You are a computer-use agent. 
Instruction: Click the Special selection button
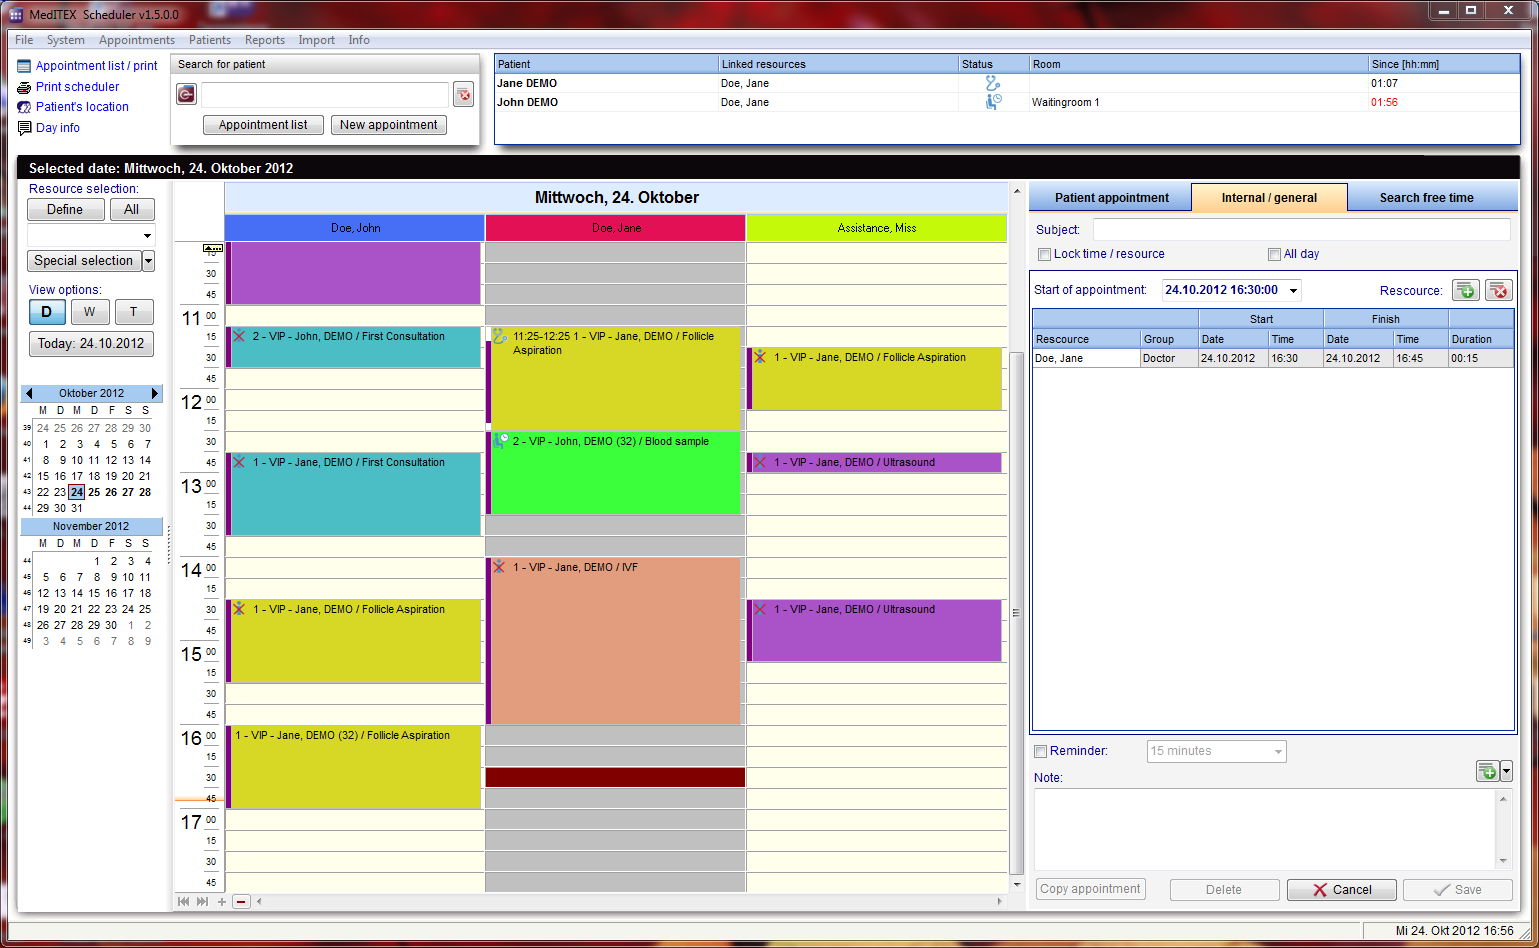click(x=84, y=261)
